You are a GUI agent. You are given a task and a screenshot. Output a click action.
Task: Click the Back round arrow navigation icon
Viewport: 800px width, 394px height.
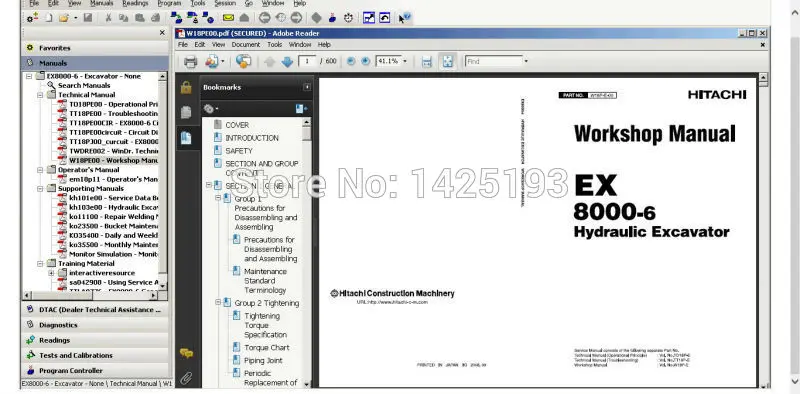point(264,18)
